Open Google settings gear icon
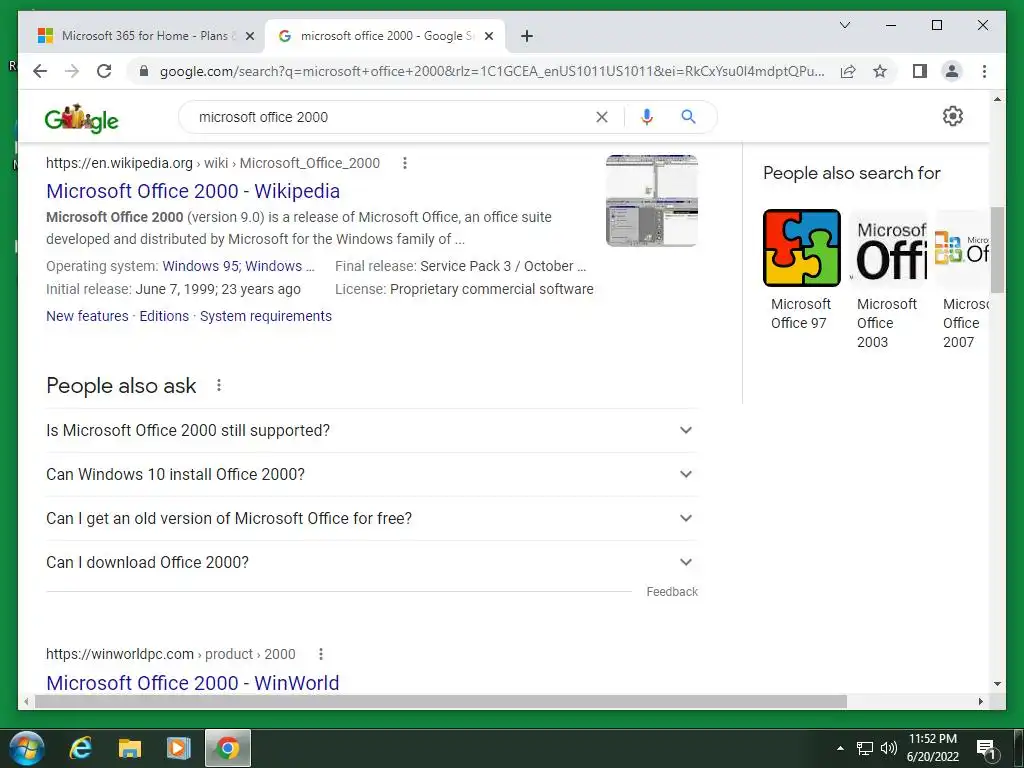The width and height of the screenshot is (1024, 768). (x=953, y=116)
